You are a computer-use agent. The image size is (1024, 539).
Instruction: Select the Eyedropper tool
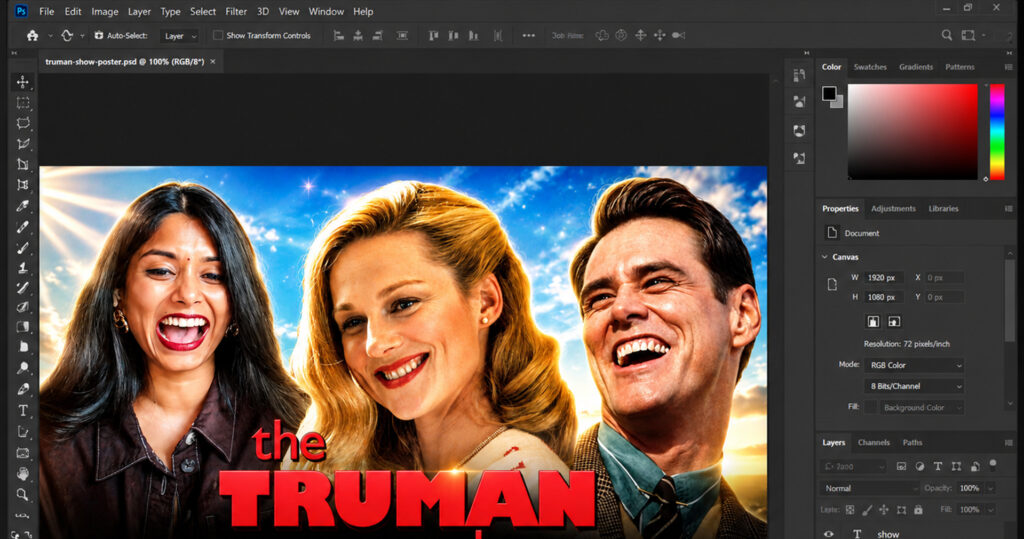[23, 206]
